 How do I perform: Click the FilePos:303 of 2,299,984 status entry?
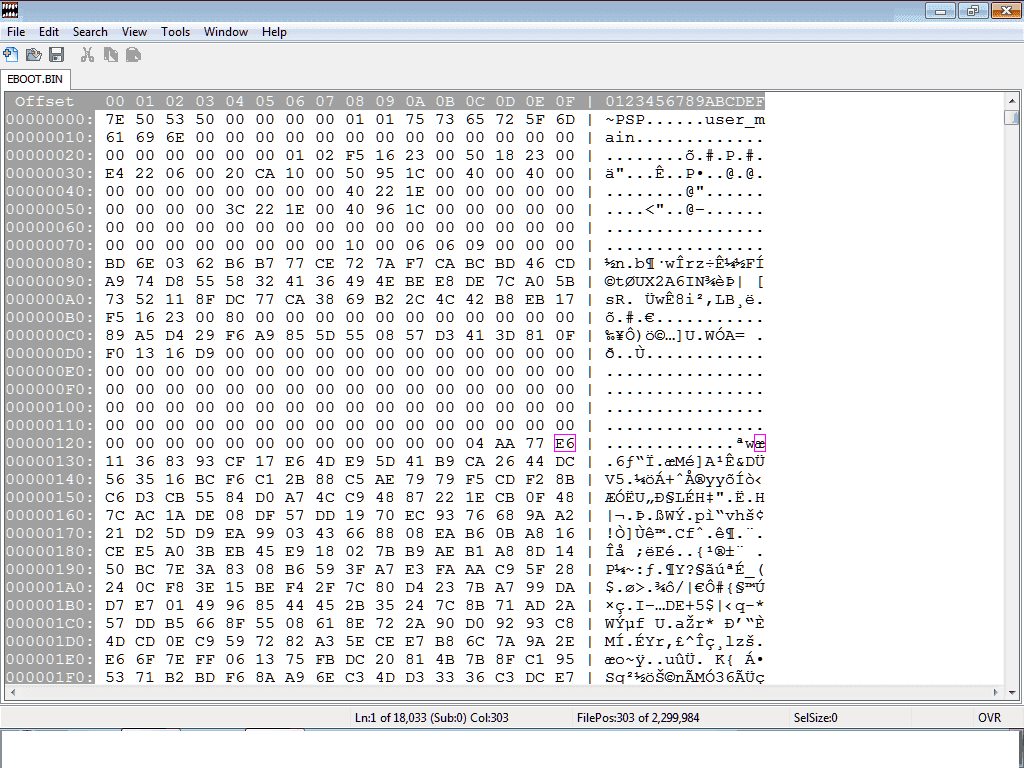637,718
